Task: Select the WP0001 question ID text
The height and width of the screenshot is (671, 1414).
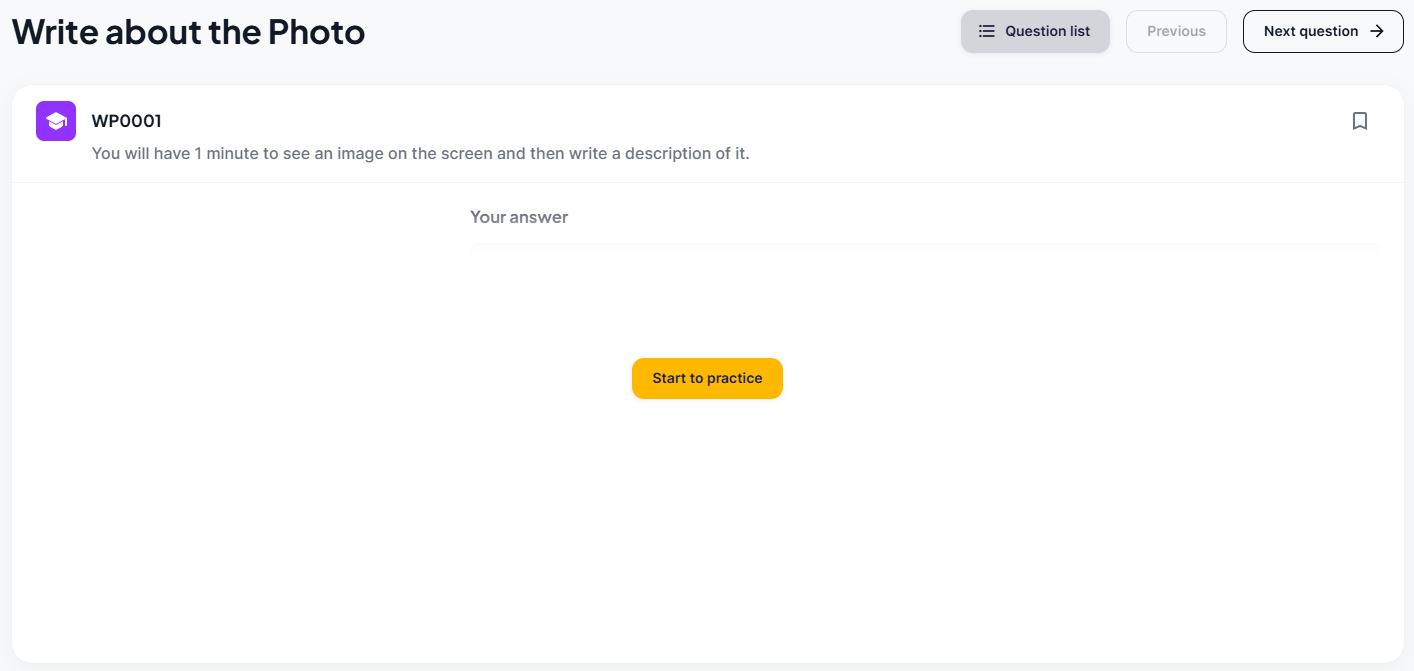Action: [x=126, y=121]
